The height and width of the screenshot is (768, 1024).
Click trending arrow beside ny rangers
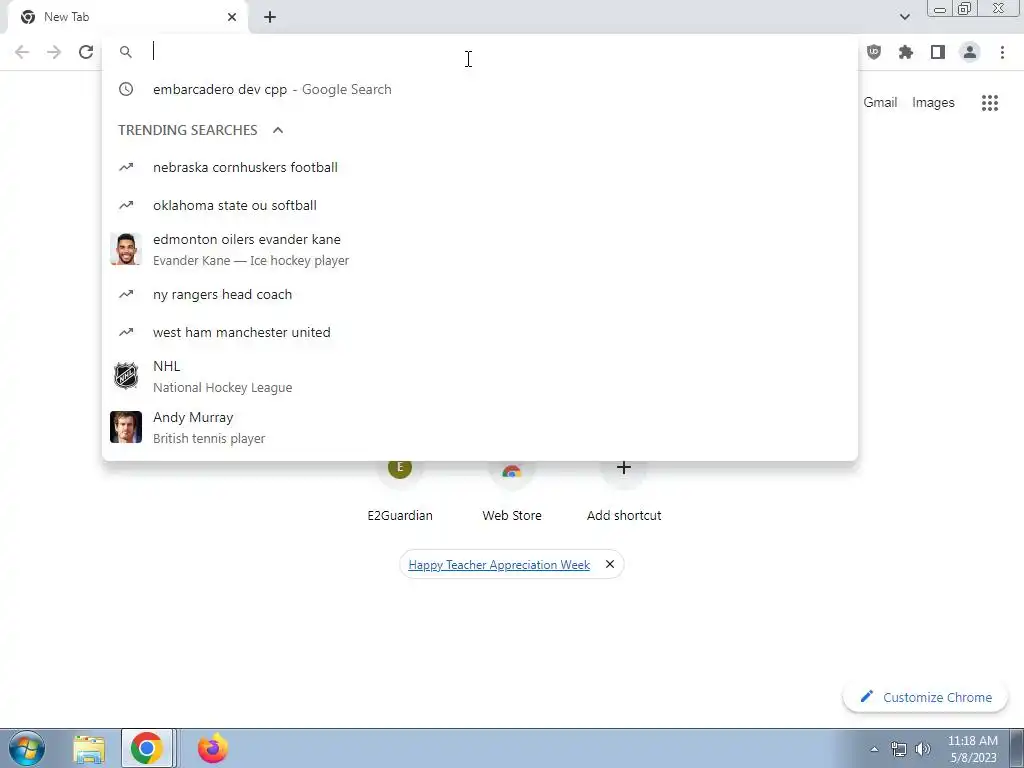(126, 295)
